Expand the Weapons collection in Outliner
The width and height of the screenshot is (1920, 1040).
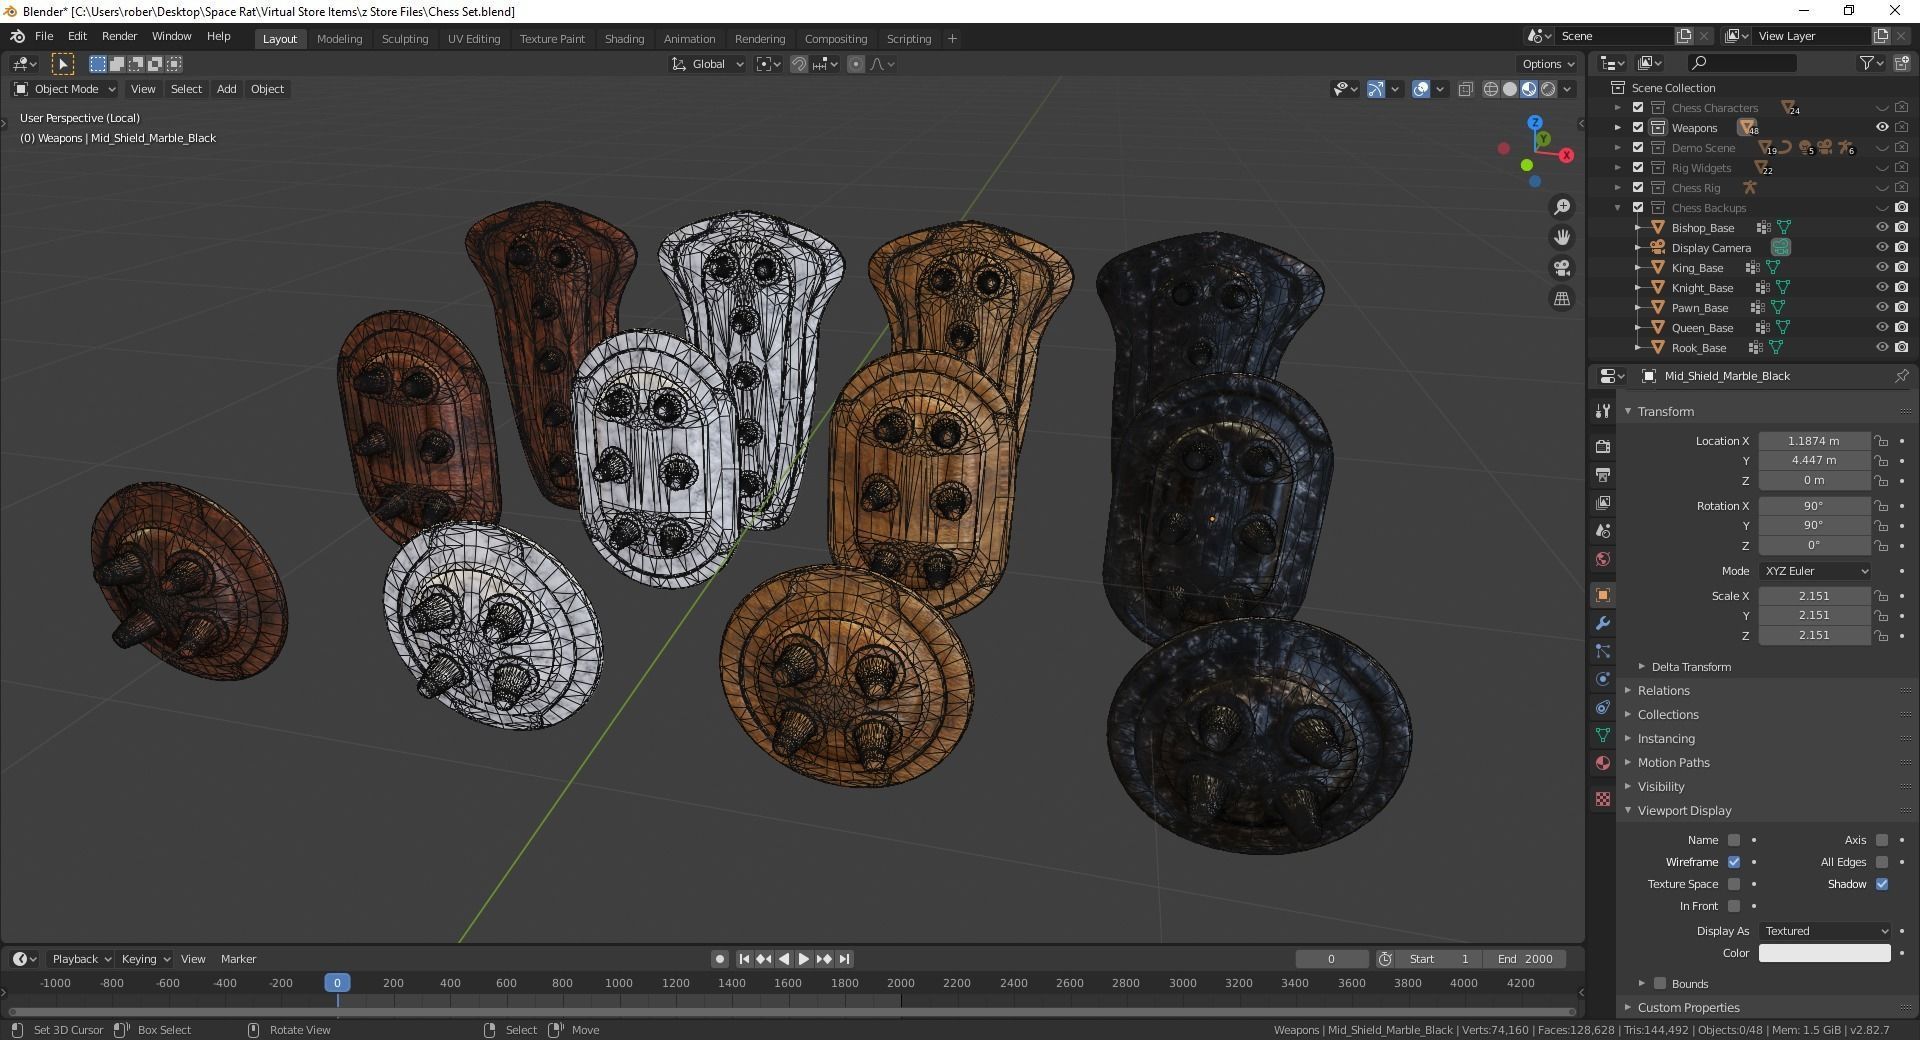point(1618,128)
